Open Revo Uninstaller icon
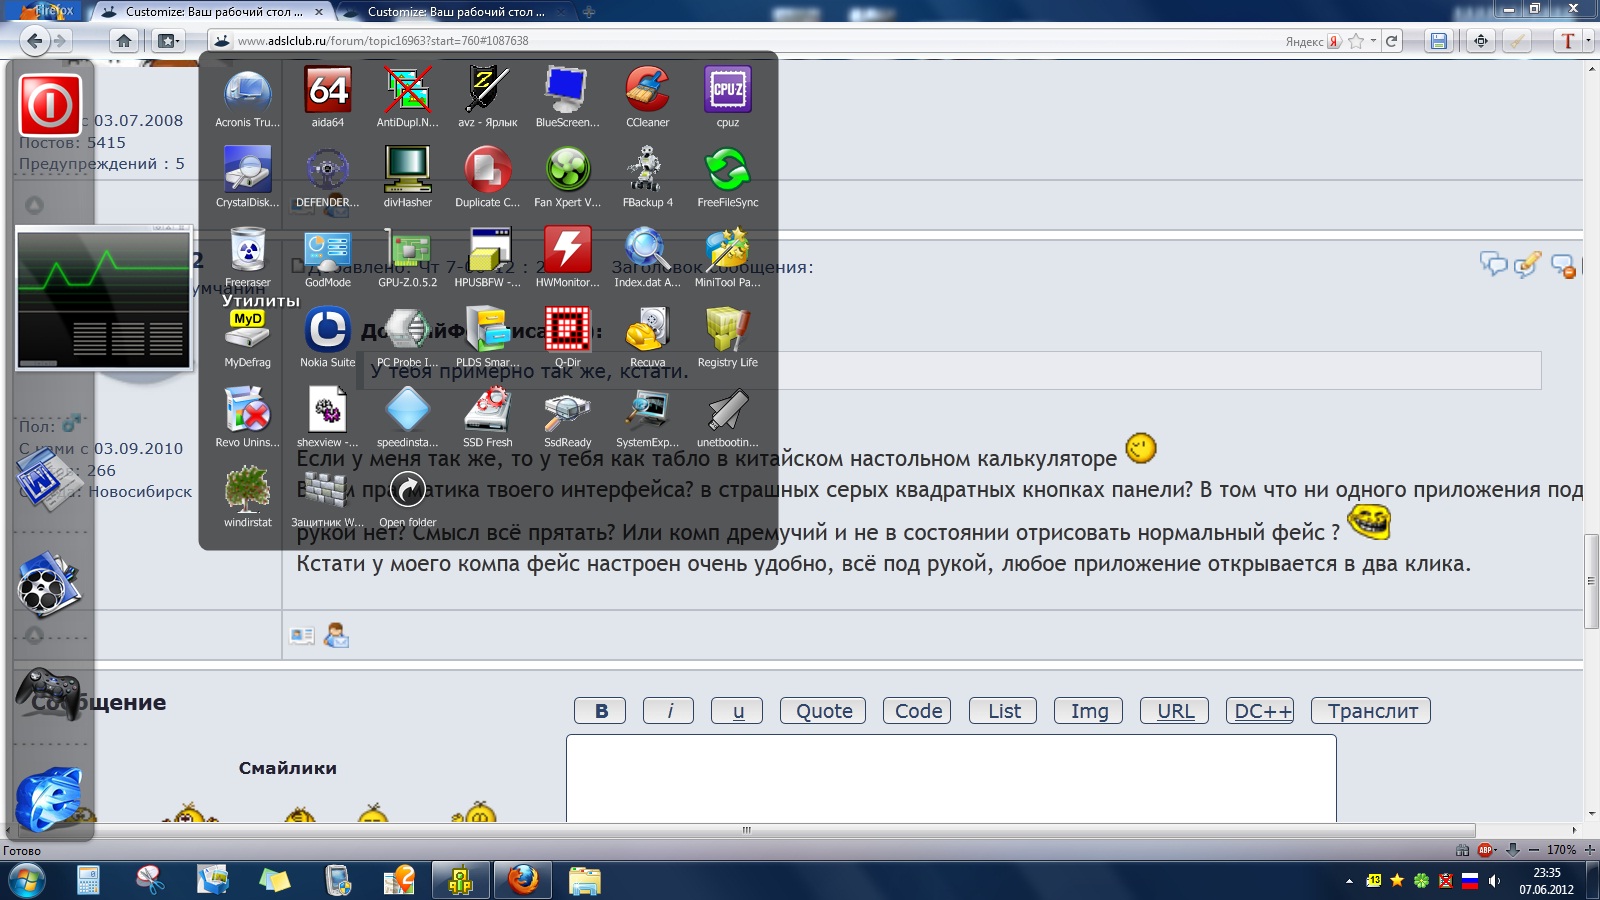Image resolution: width=1600 pixels, height=900 pixels. click(x=248, y=411)
